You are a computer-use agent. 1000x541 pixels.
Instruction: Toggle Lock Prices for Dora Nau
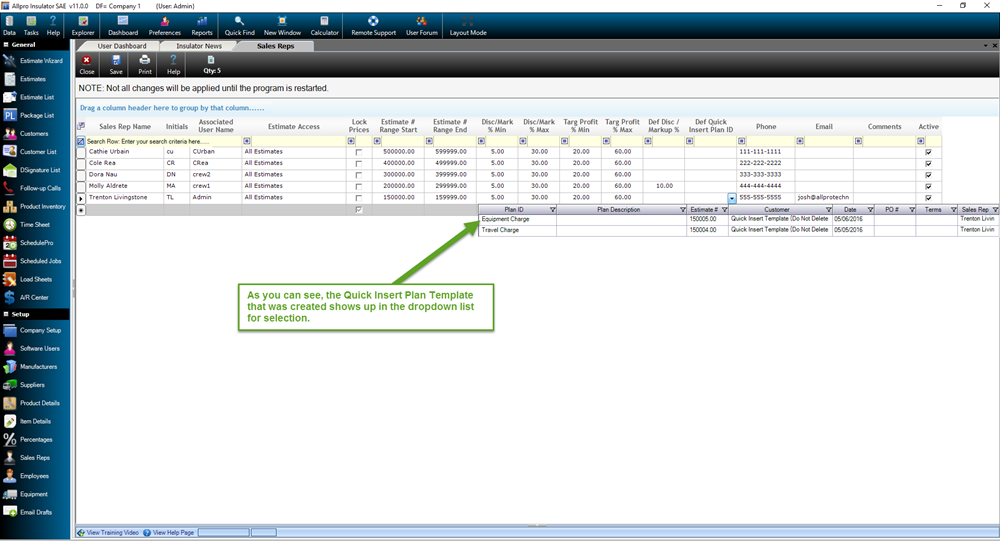pyautogui.click(x=358, y=175)
